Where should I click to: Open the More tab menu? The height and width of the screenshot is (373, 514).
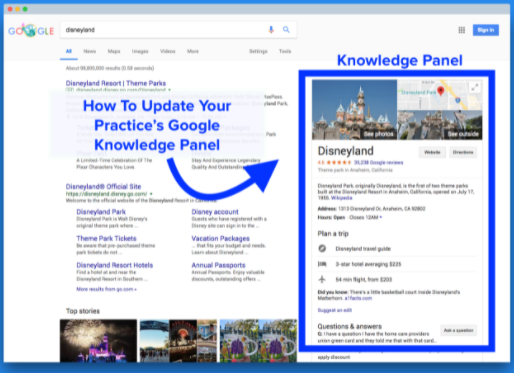pos(193,51)
